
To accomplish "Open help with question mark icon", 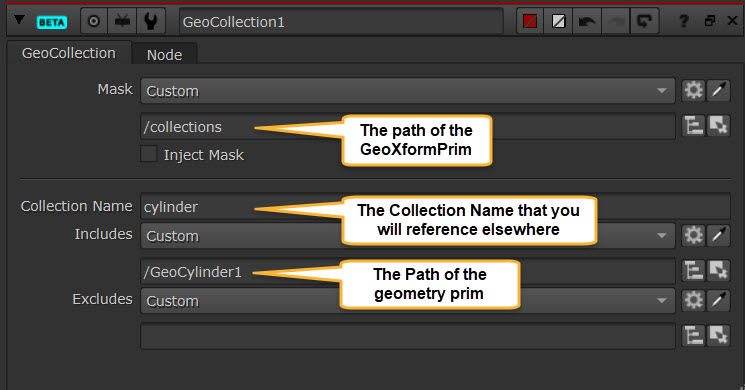I will point(683,21).
